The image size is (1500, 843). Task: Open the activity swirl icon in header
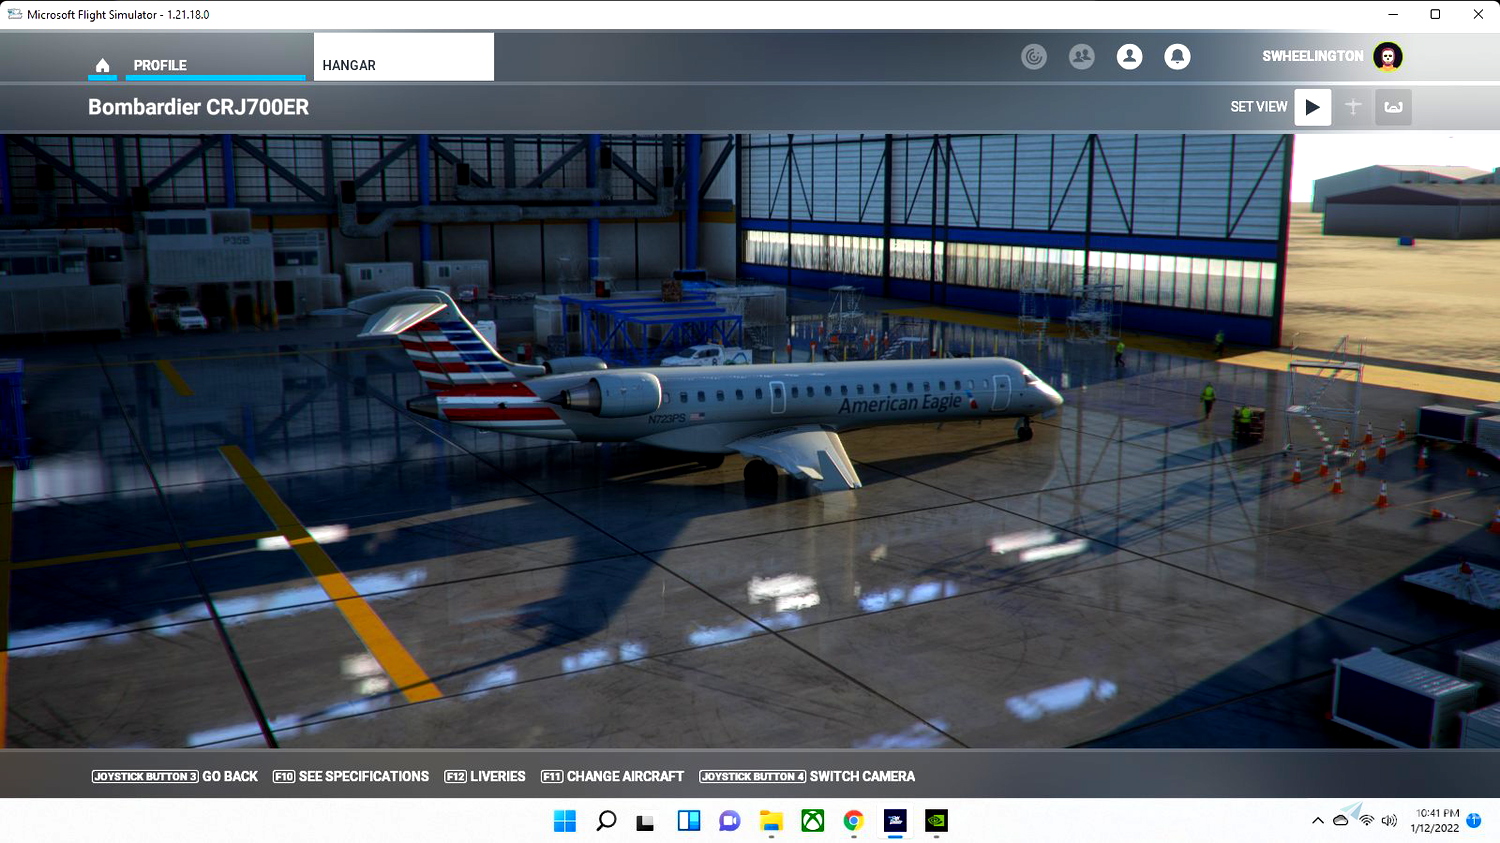(1034, 56)
